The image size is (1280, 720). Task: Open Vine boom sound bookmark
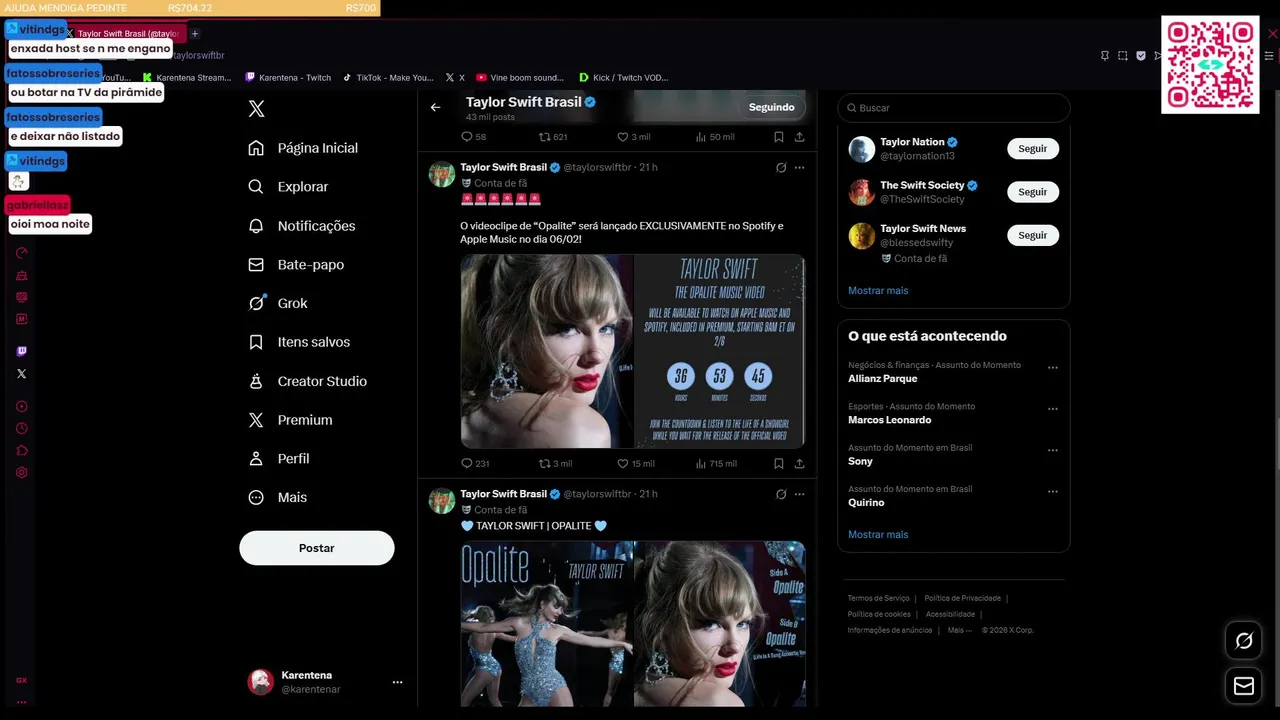point(520,77)
